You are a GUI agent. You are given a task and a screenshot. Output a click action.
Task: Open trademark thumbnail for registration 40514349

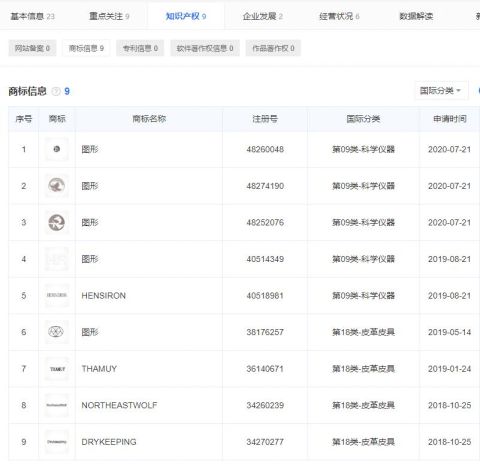(57, 259)
